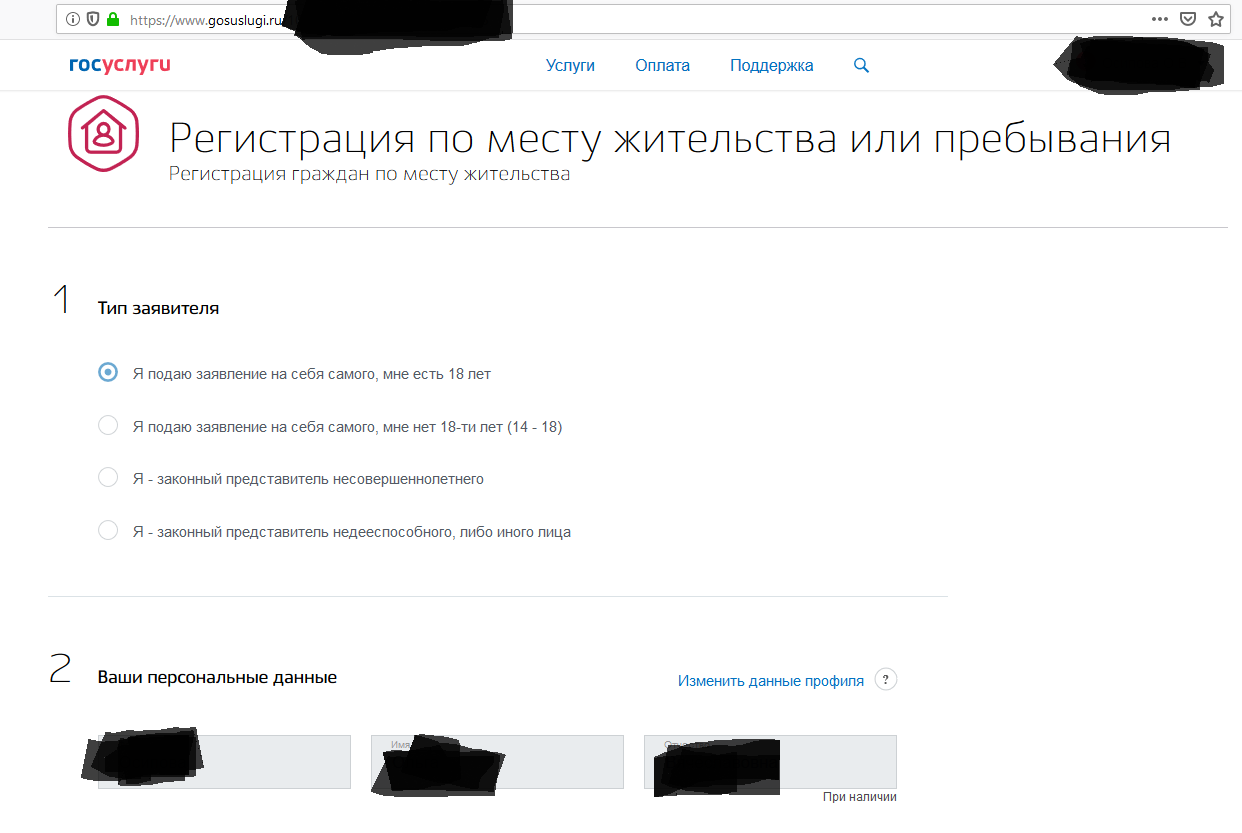
Task: Click the tracking protection shield icon
Action: coord(93,19)
